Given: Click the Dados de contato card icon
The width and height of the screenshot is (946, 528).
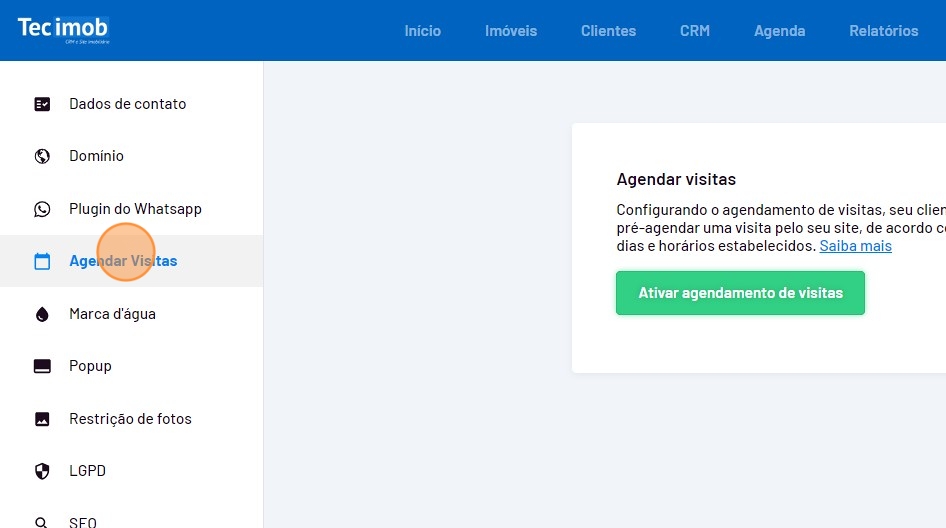Looking at the screenshot, I should [x=42, y=104].
